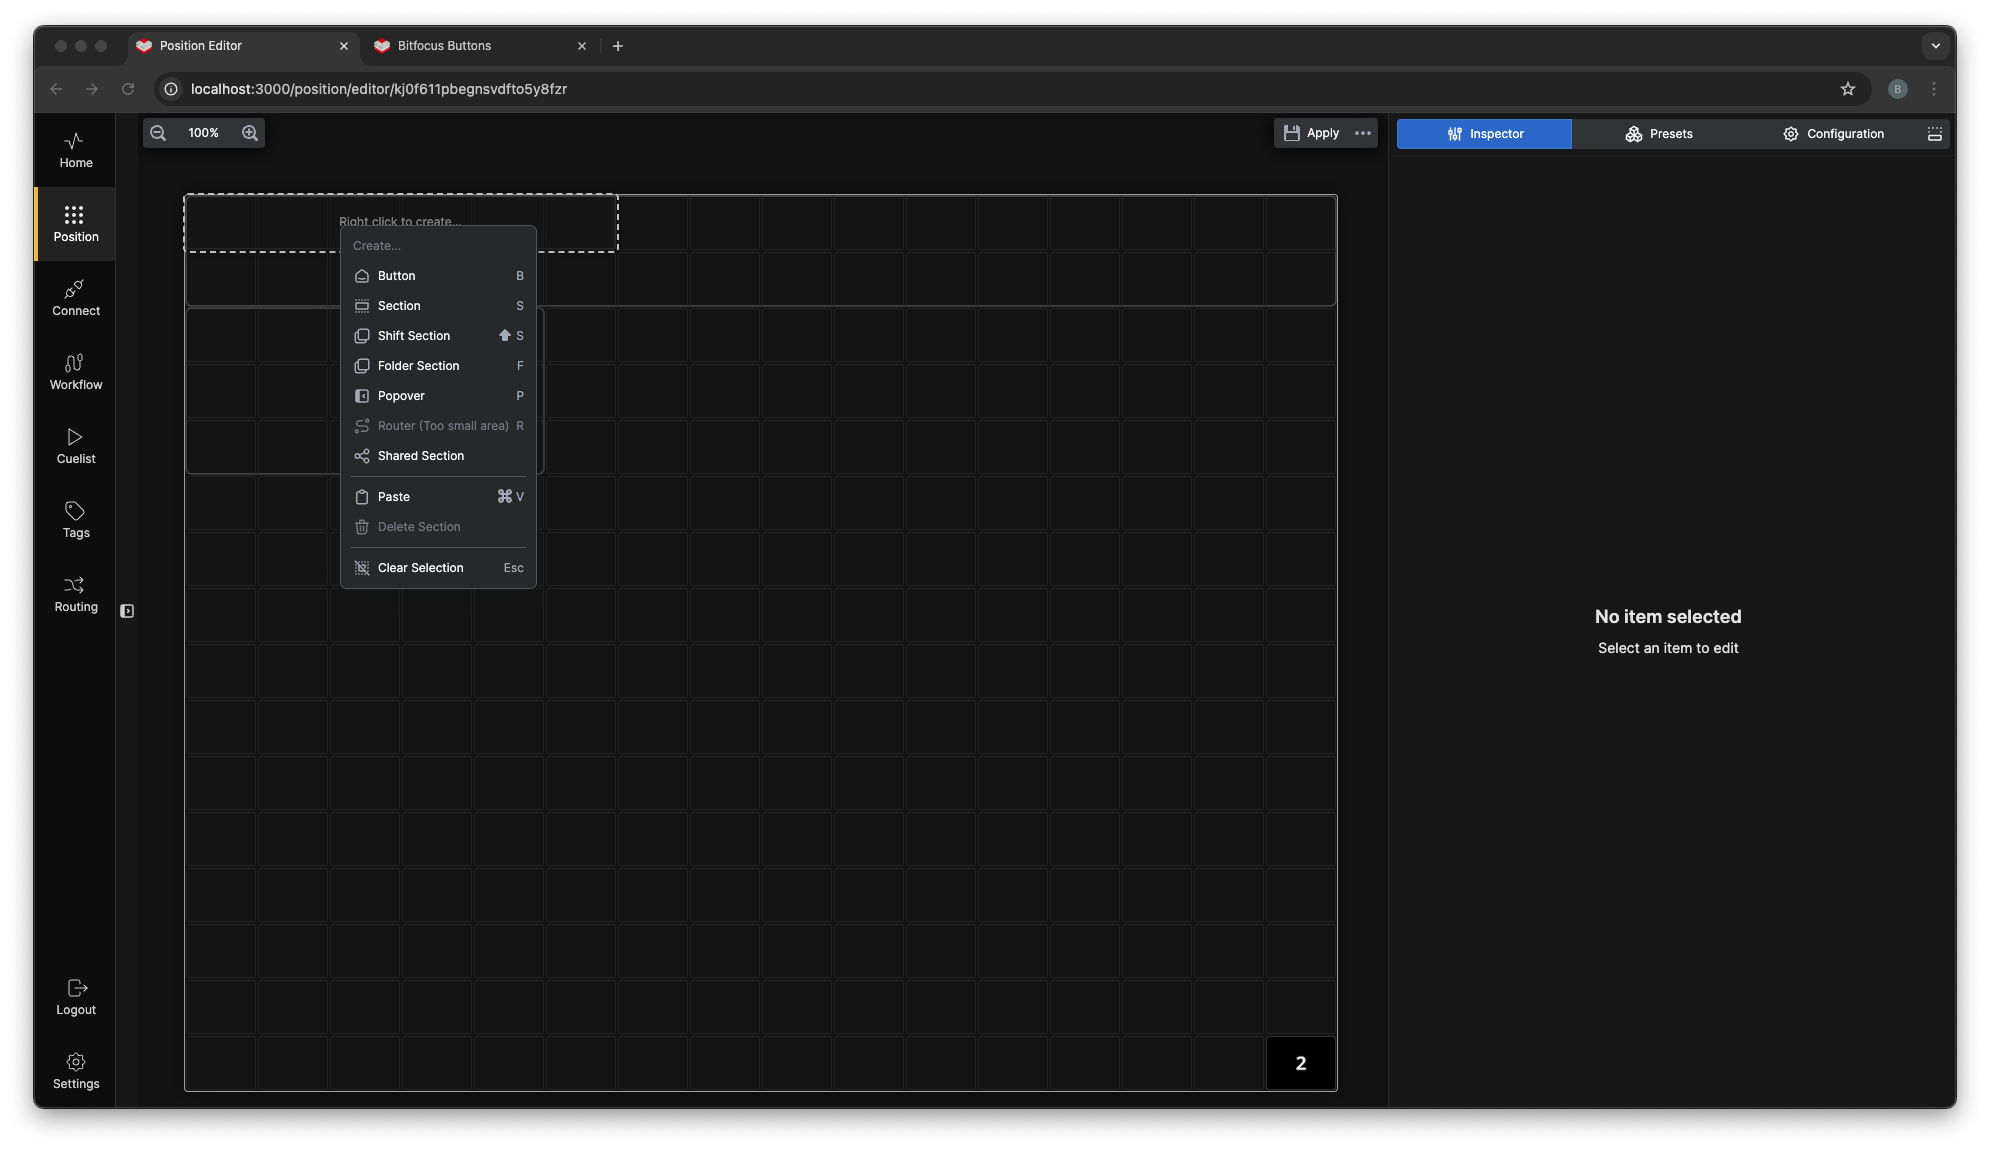Image resolution: width=1990 pixels, height=1150 pixels.
Task: Create a Button from the context menu
Action: click(x=438, y=276)
